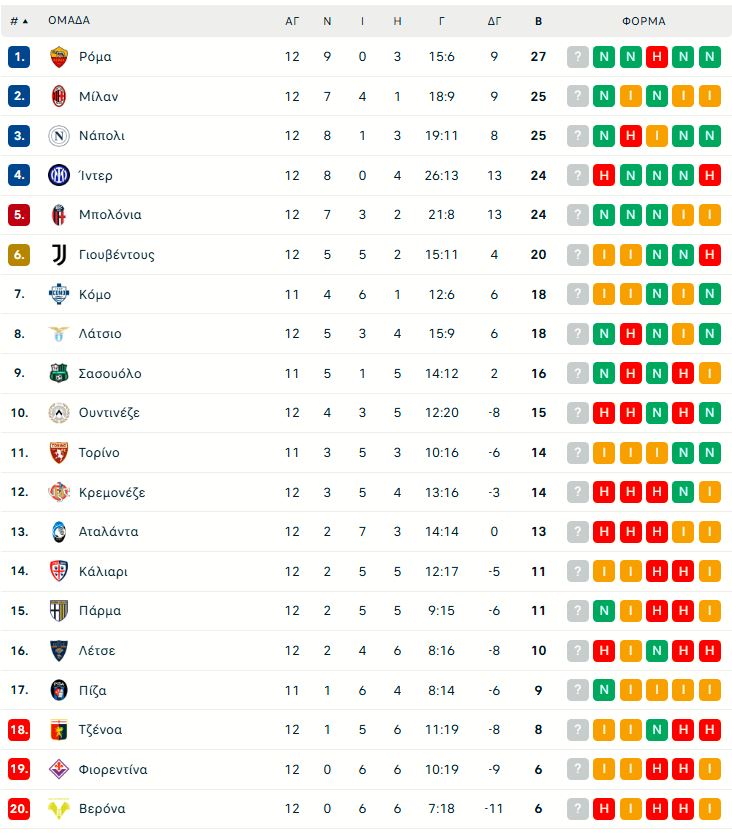The image size is (732, 833).
Task: Sort standings by the ΑΓ matches header
Action: coord(292,20)
